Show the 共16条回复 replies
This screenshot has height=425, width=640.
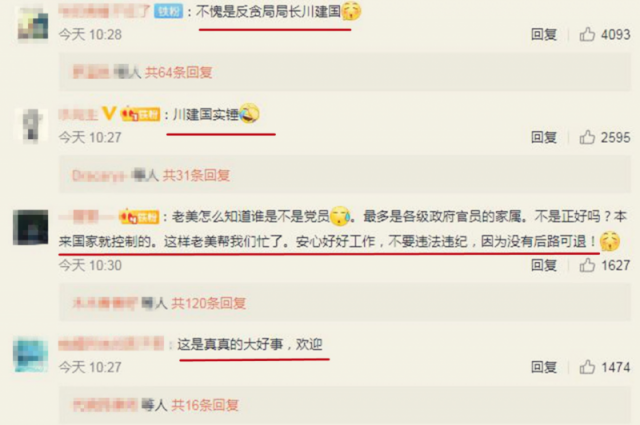coord(205,405)
